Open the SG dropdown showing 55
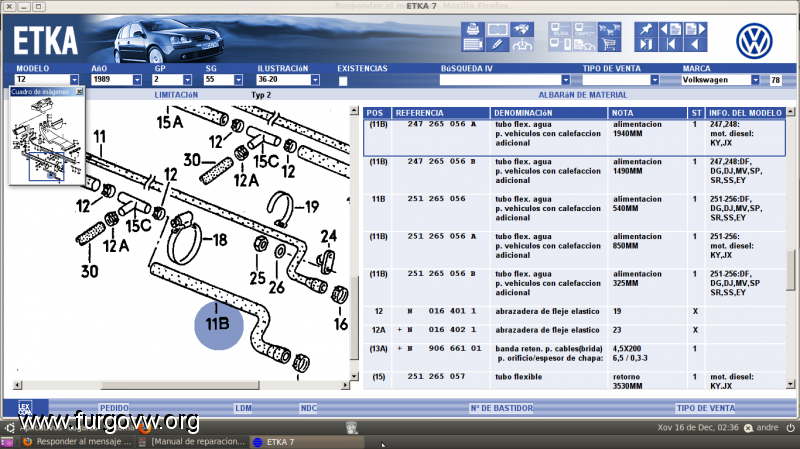 click(238, 80)
